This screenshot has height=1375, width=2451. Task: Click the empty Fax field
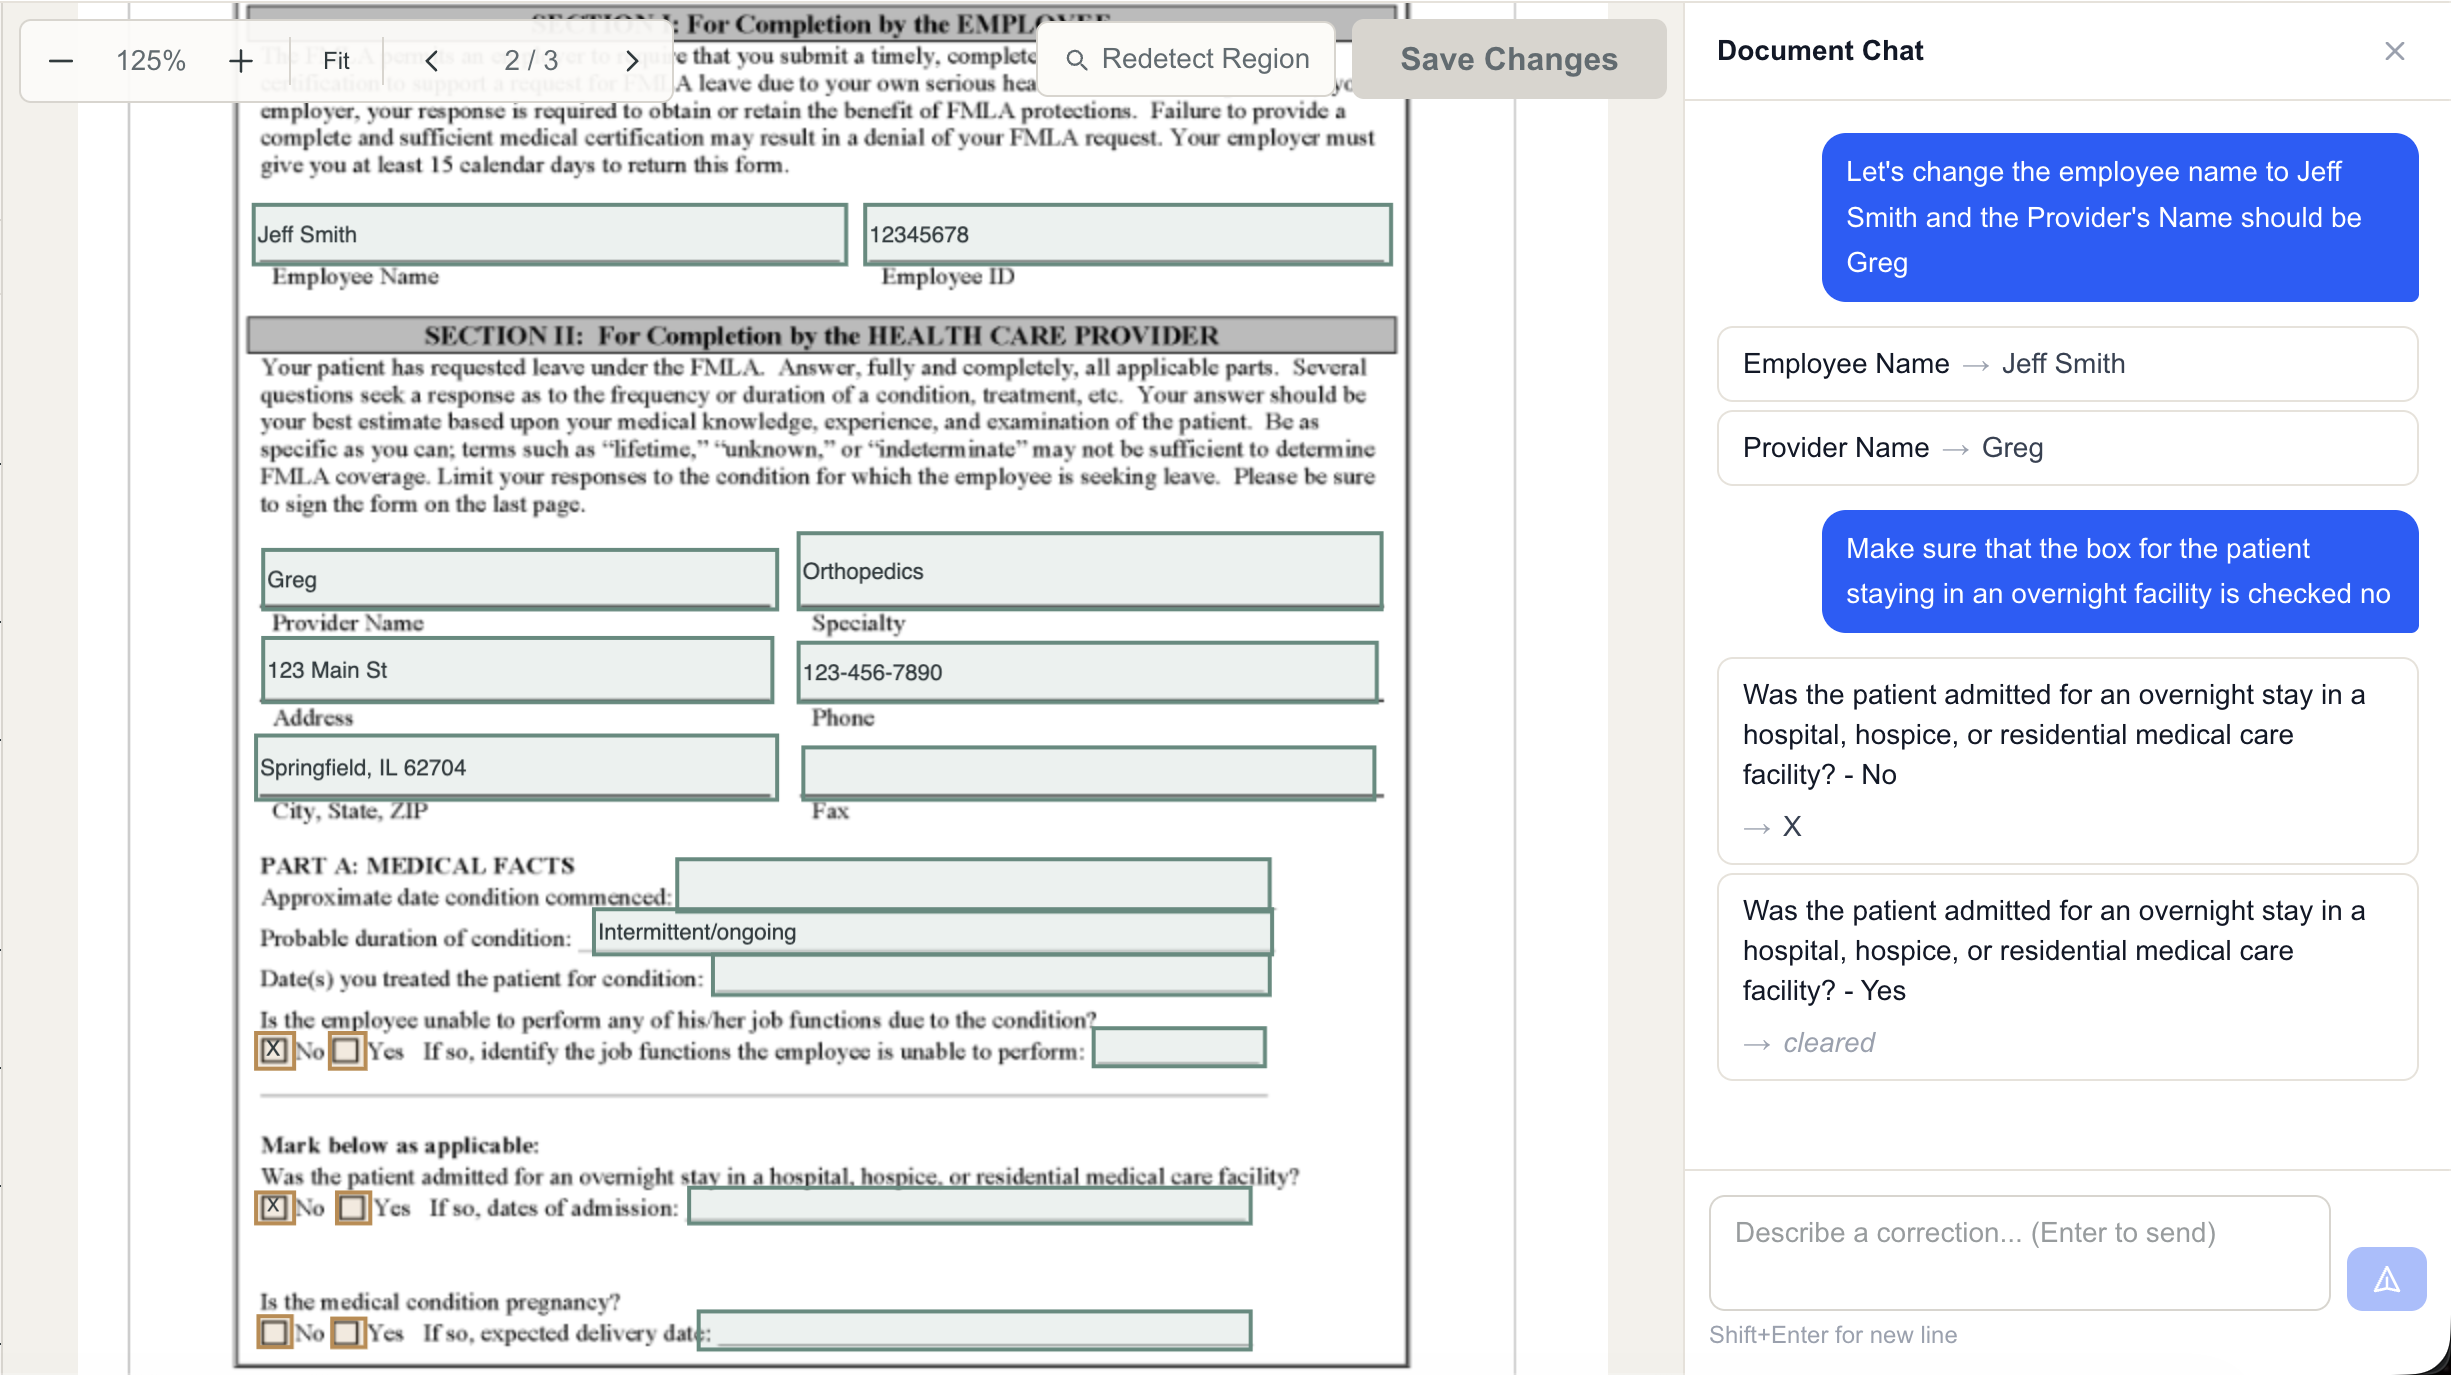(x=1088, y=772)
